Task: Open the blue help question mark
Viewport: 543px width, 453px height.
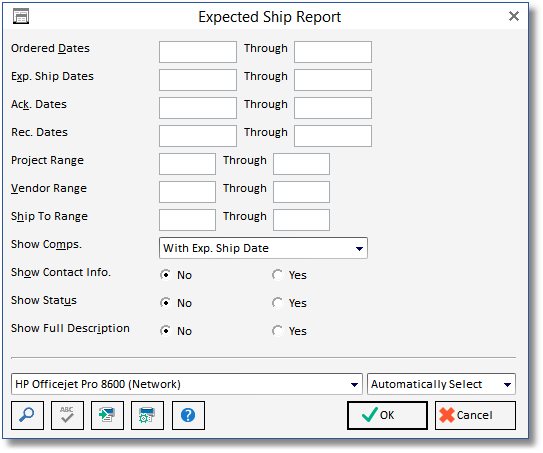Action: [188, 415]
